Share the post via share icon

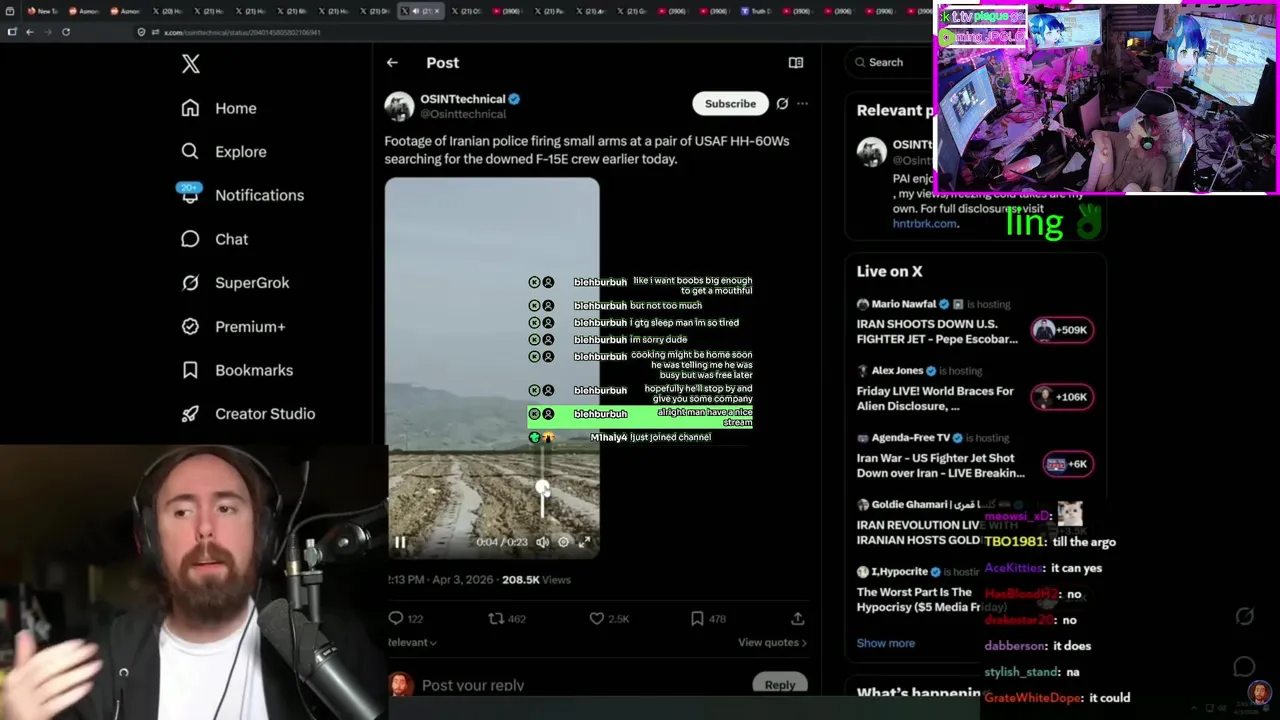coord(798,619)
